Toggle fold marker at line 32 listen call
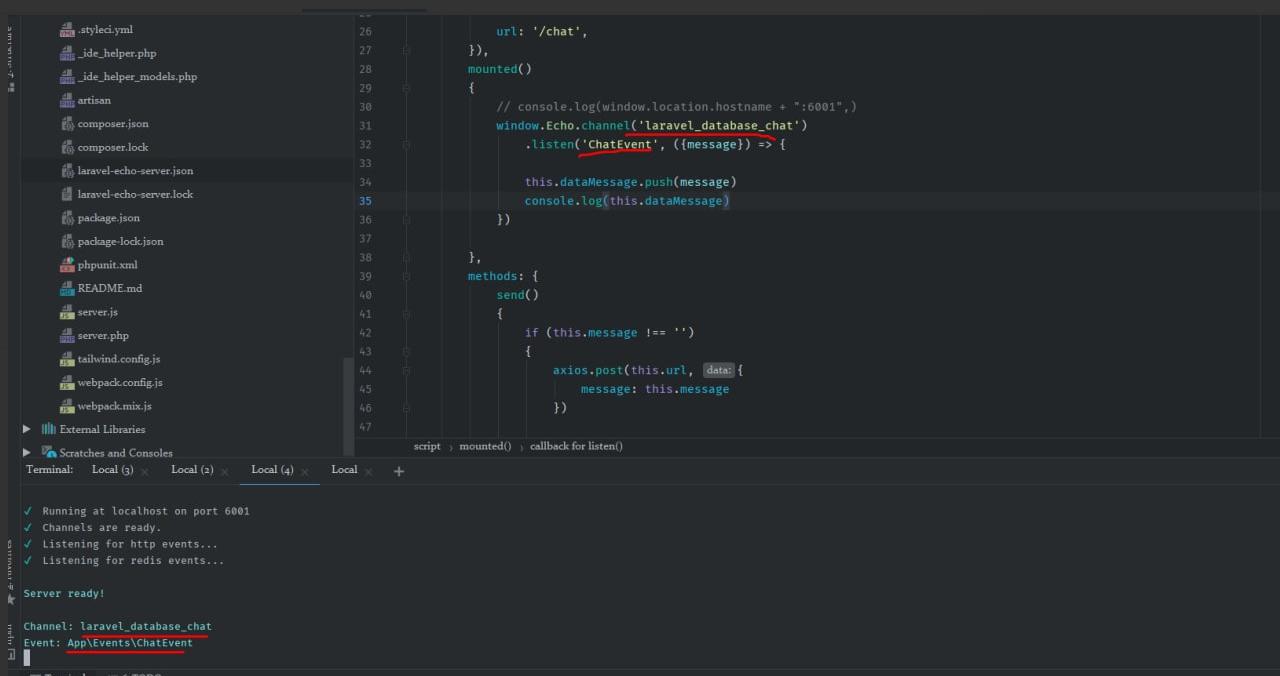1280x676 pixels. click(x=407, y=144)
